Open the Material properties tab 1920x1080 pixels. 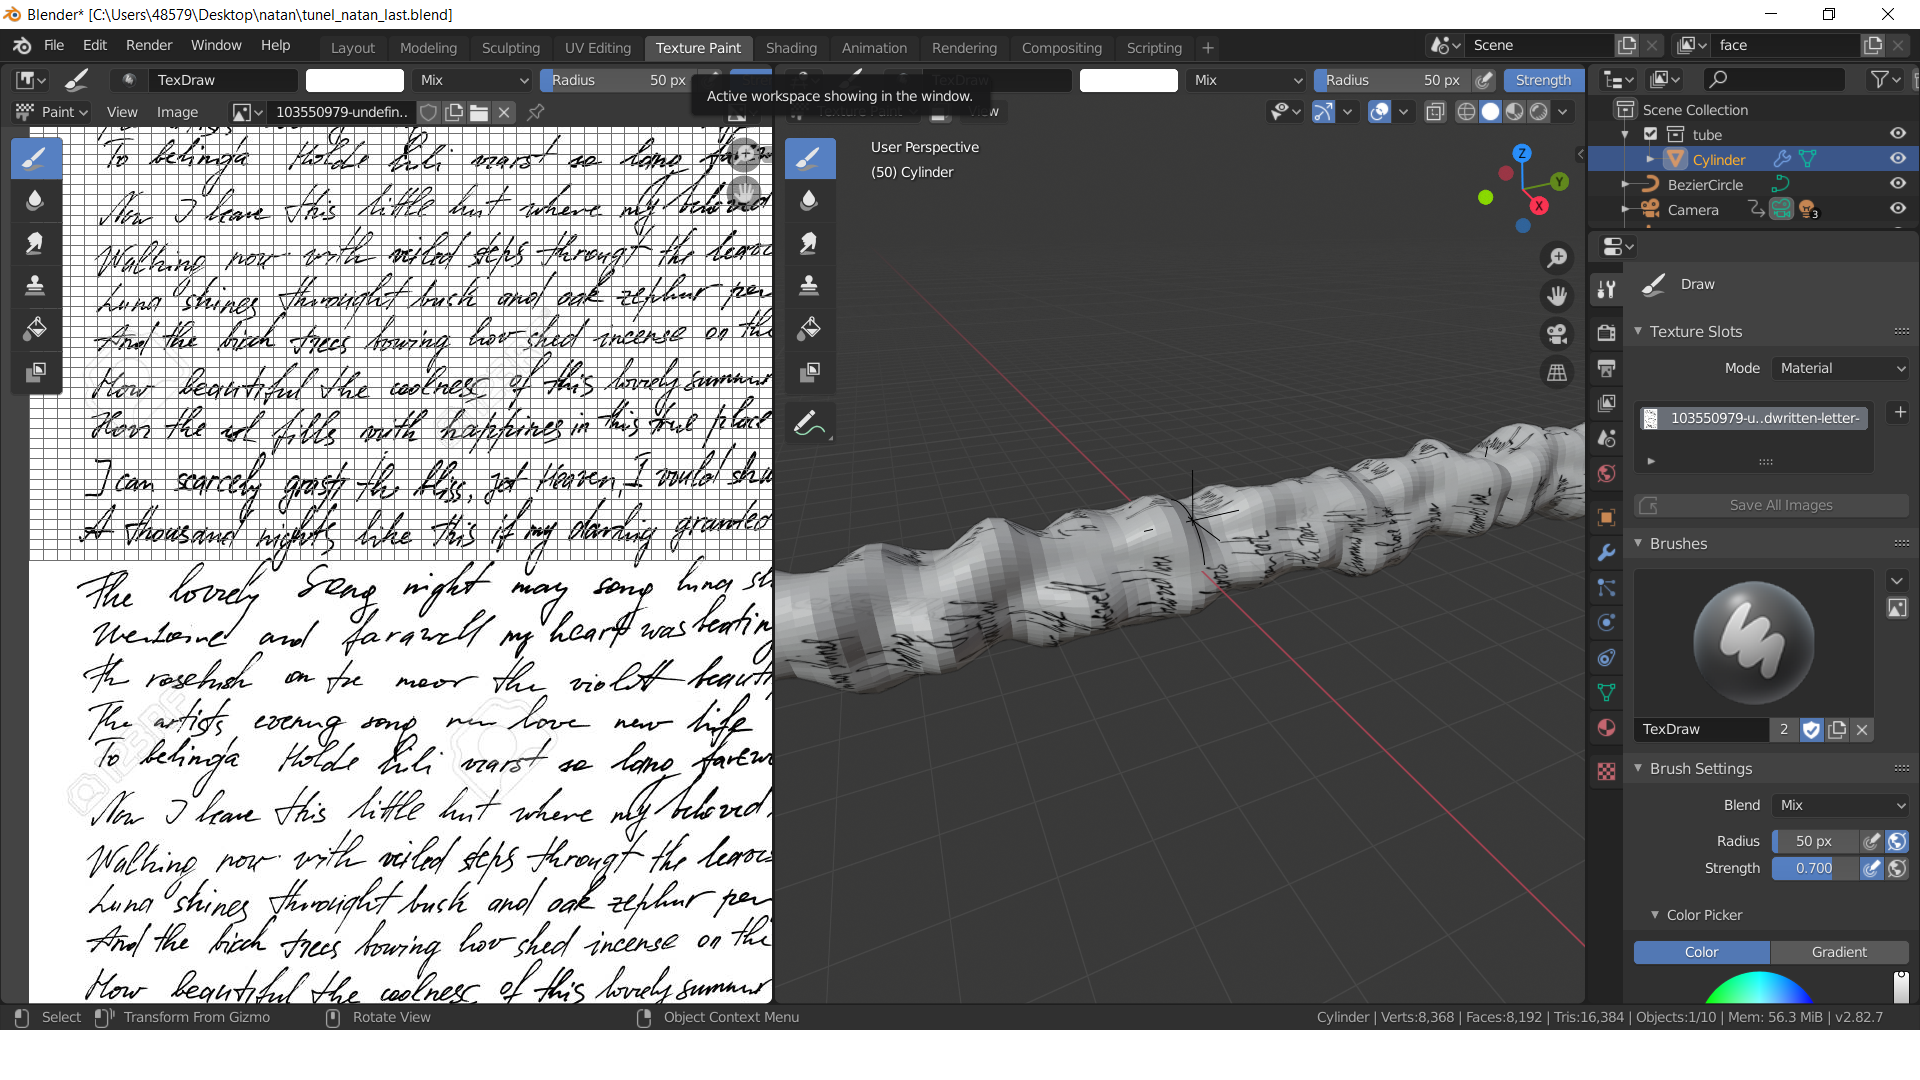click(x=1607, y=727)
